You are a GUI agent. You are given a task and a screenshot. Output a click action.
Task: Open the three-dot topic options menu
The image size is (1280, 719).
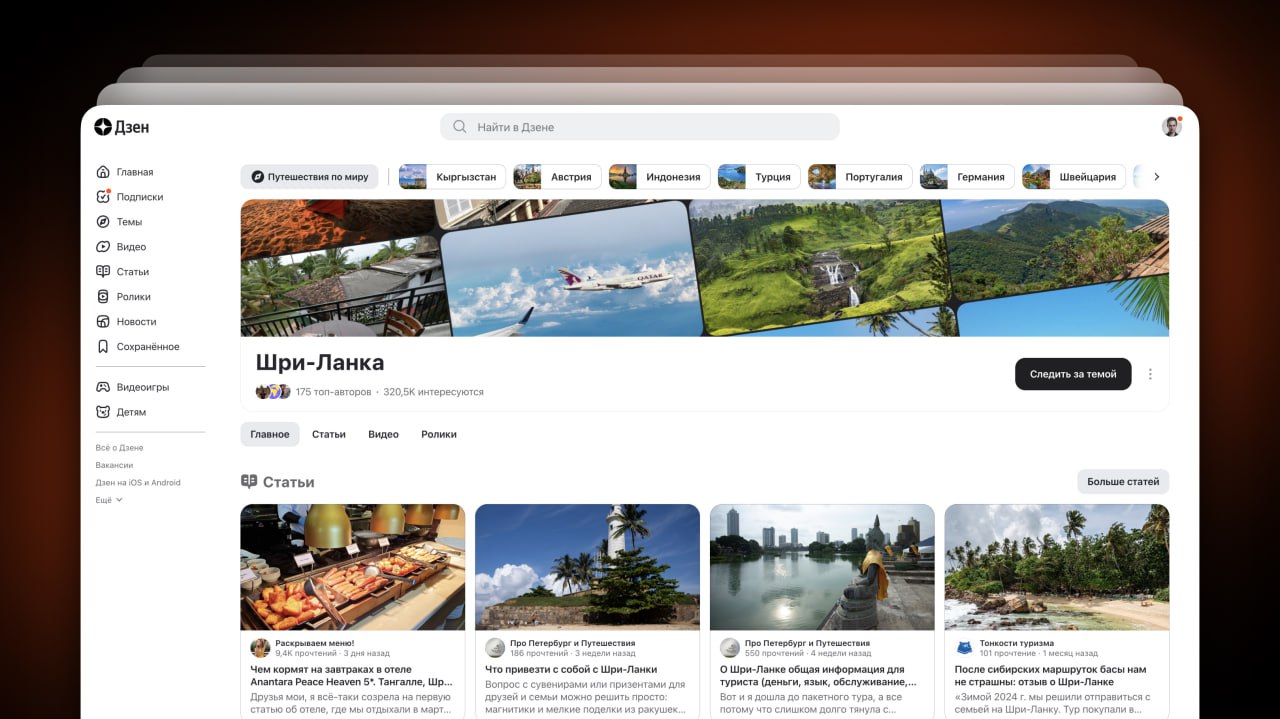[x=1150, y=374]
